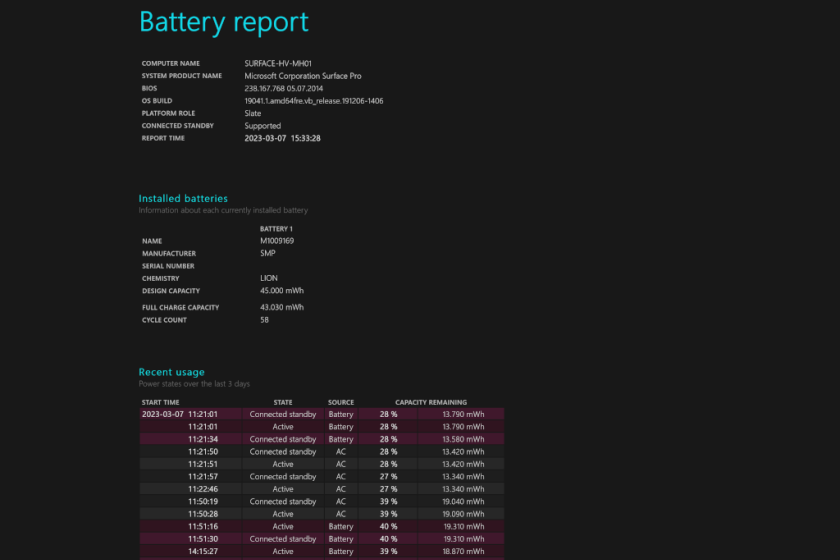This screenshot has width=840, height=560.
Task: Click manufacturer value SMP
Action: pos(268,253)
